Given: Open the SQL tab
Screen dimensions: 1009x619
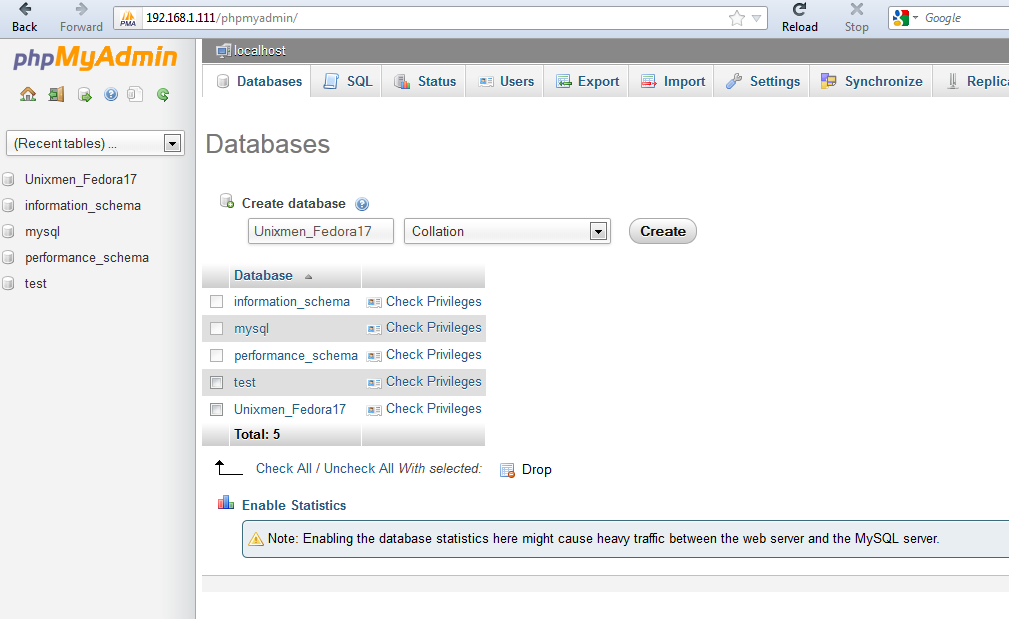Looking at the screenshot, I should pyautogui.click(x=347, y=81).
